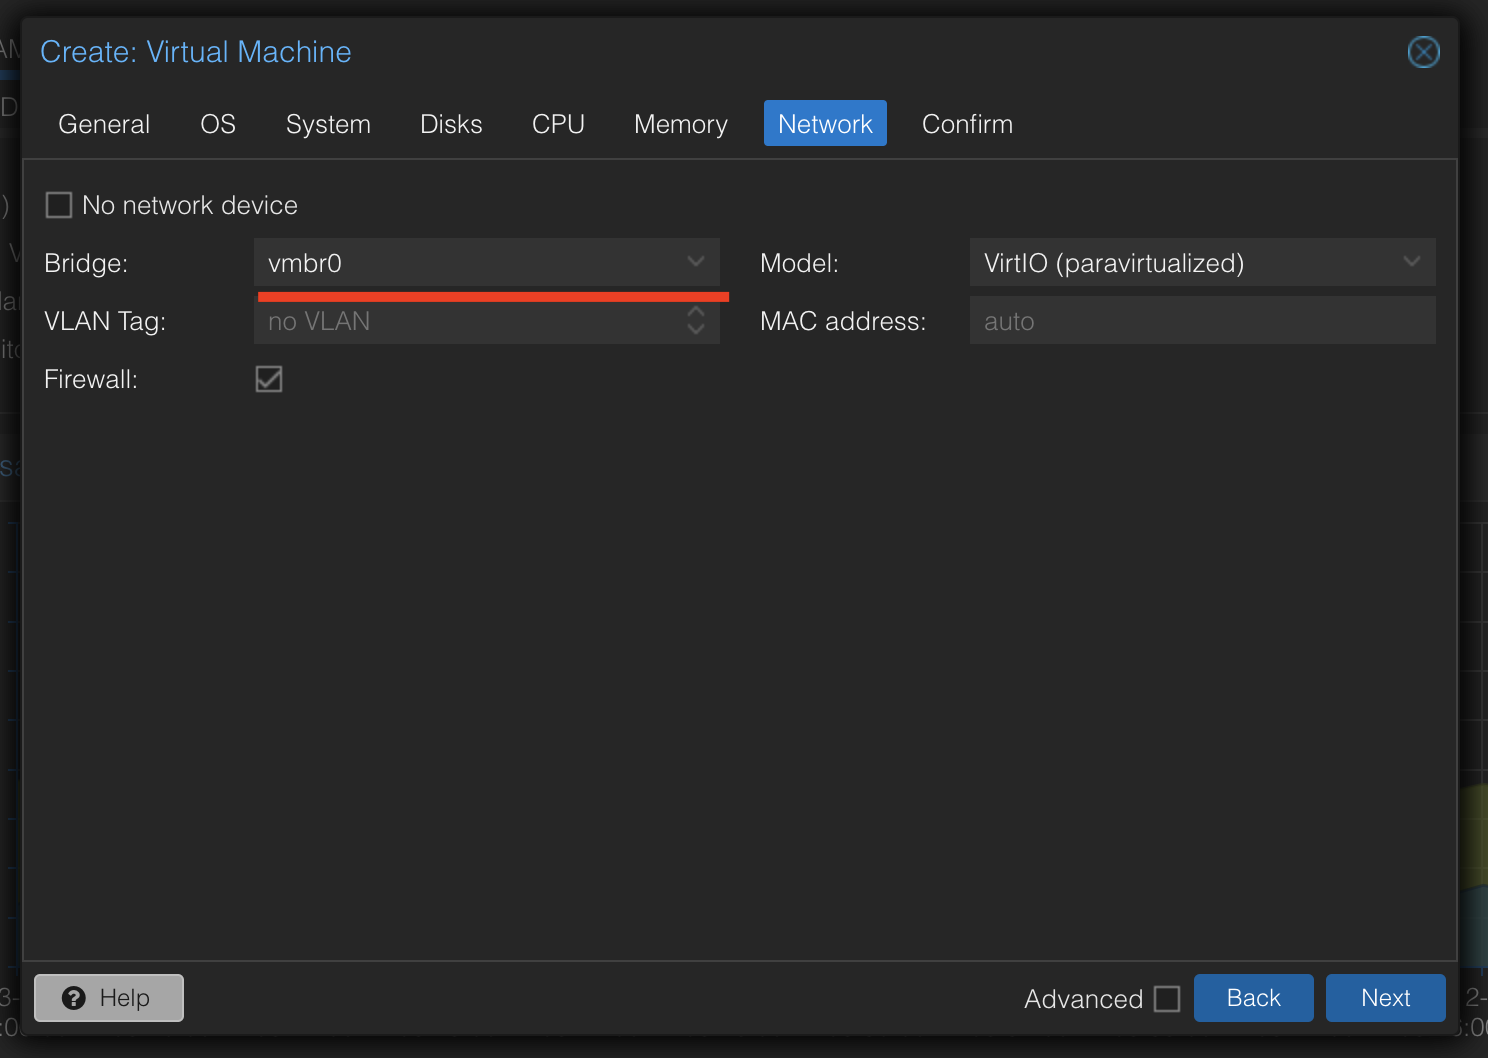
Task: Click the VLAN Tag field label
Action: tap(105, 321)
